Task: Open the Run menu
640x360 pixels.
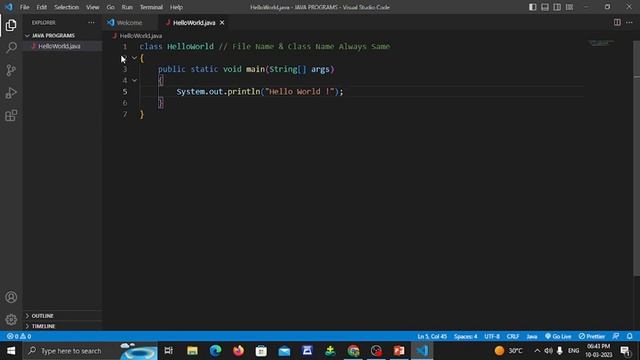Action: pyautogui.click(x=127, y=7)
